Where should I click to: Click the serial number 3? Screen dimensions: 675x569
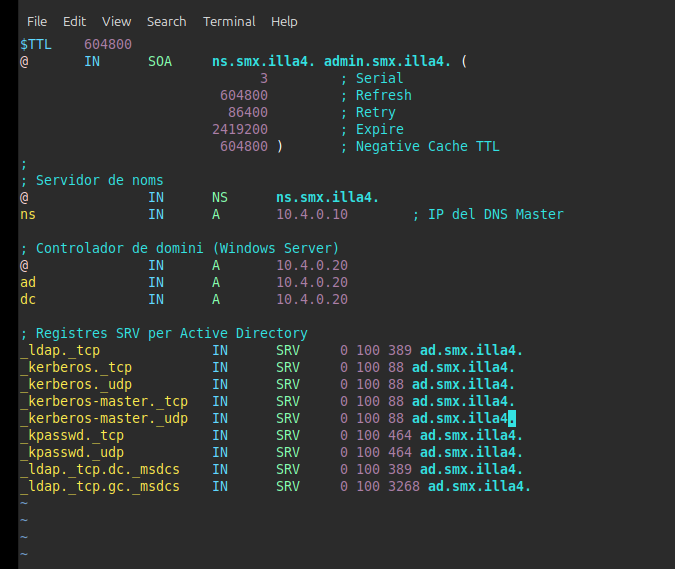[264, 79]
